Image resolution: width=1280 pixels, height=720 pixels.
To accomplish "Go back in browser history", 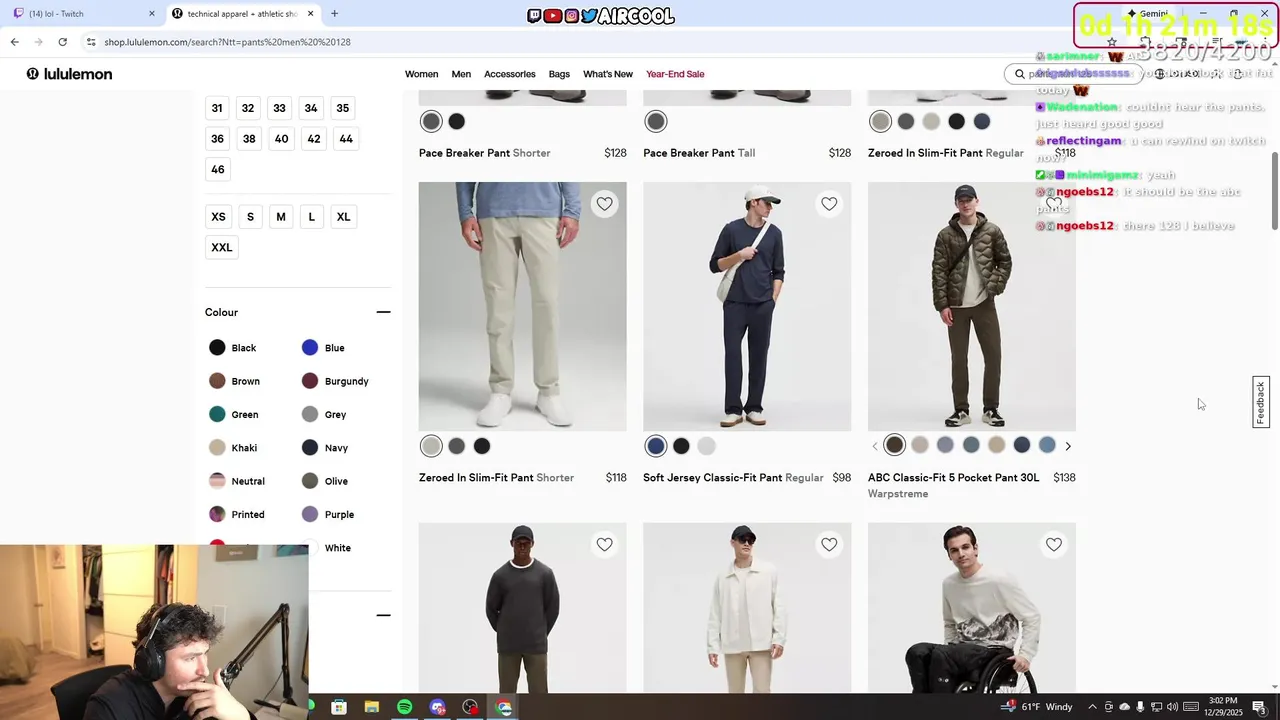I will pos(14,42).
